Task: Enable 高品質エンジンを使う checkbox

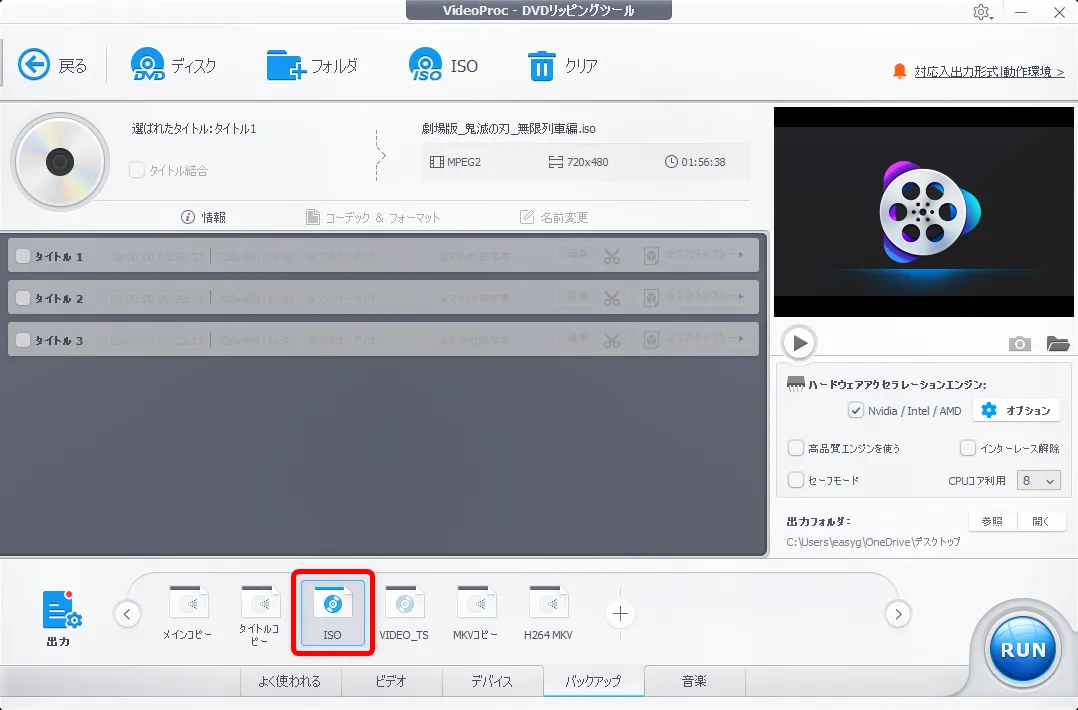Action: coord(795,448)
